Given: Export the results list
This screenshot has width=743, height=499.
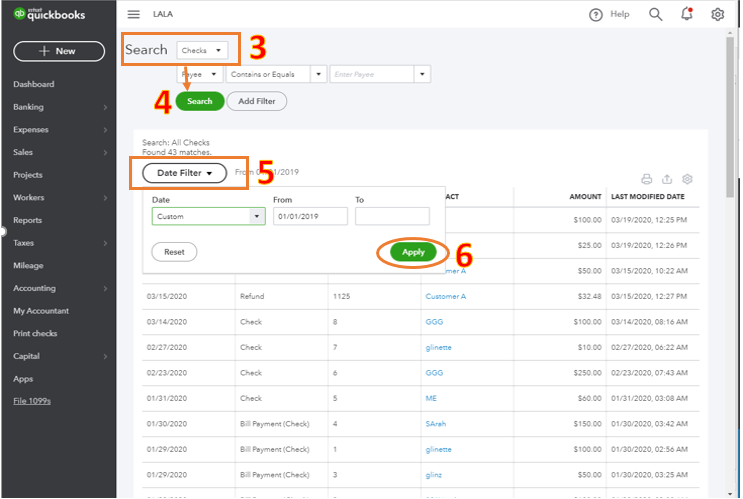Looking at the screenshot, I should coord(667,179).
